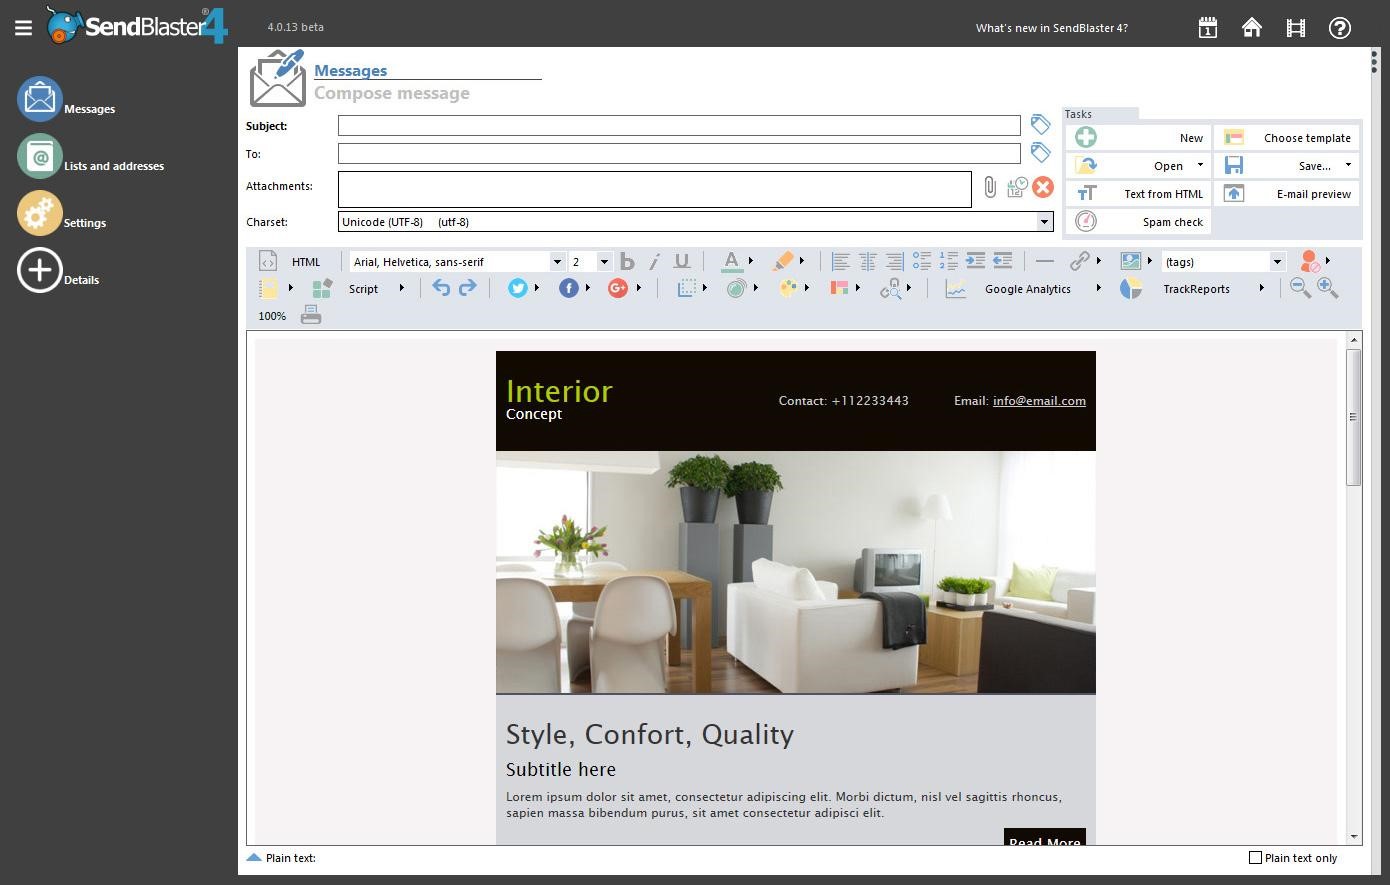This screenshot has width=1390, height=885.
Task: Click the Spam check gauge icon
Action: (x=1086, y=221)
